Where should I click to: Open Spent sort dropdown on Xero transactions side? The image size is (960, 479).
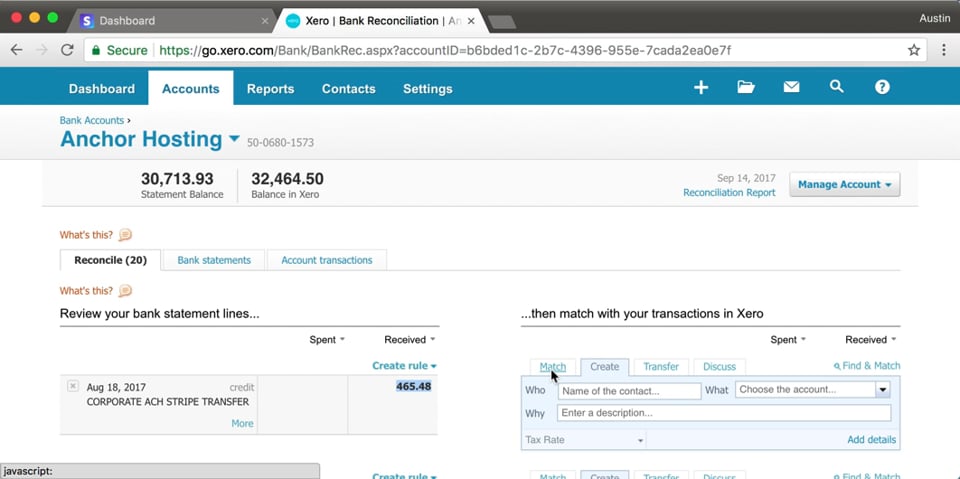(x=788, y=339)
